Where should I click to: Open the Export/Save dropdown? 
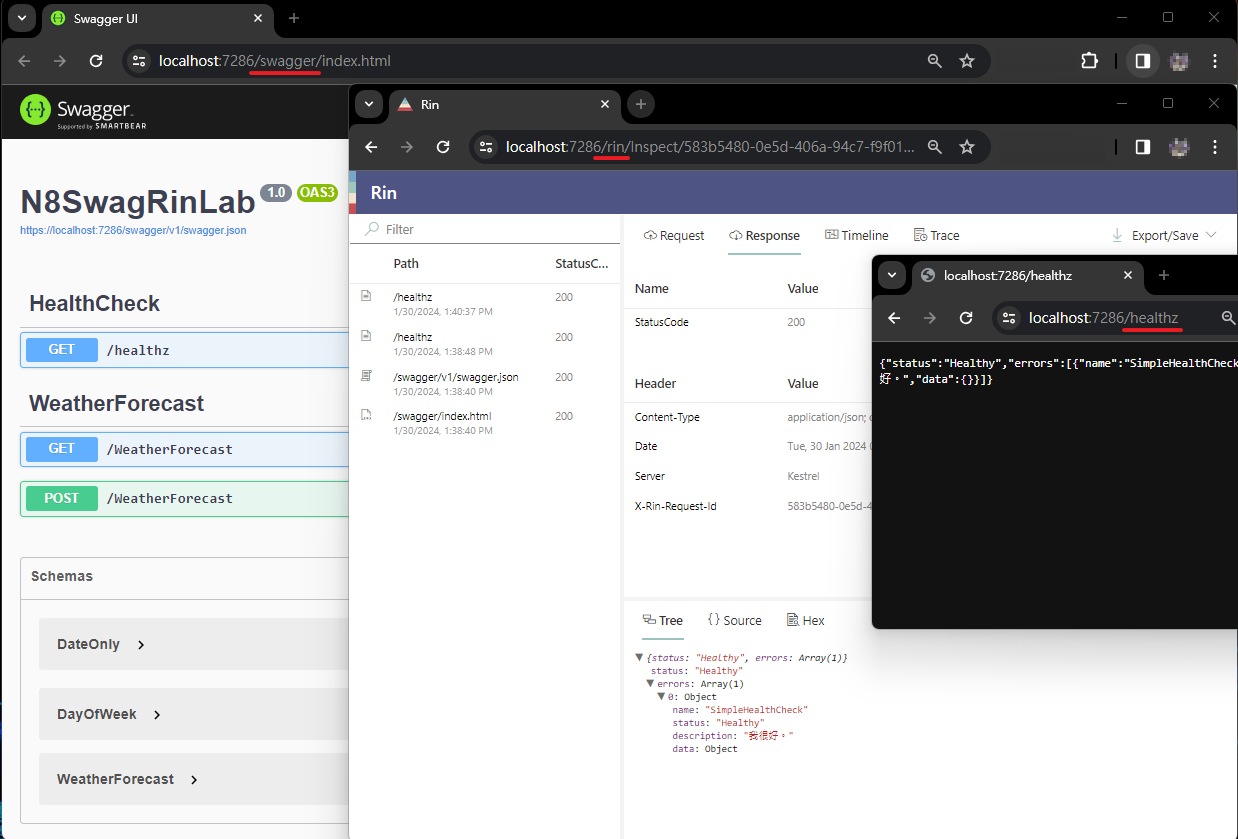pos(1165,235)
